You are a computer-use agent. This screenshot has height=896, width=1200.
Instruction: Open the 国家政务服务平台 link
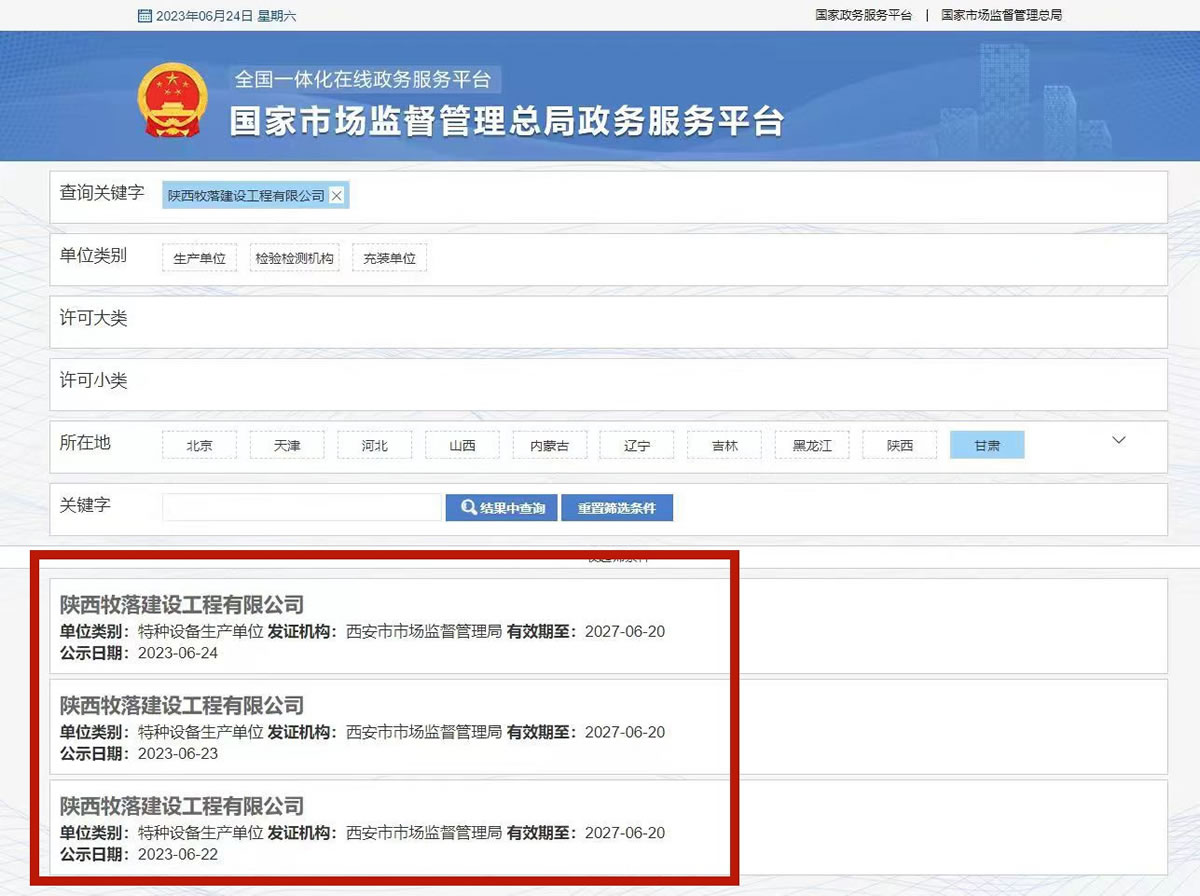click(x=863, y=16)
